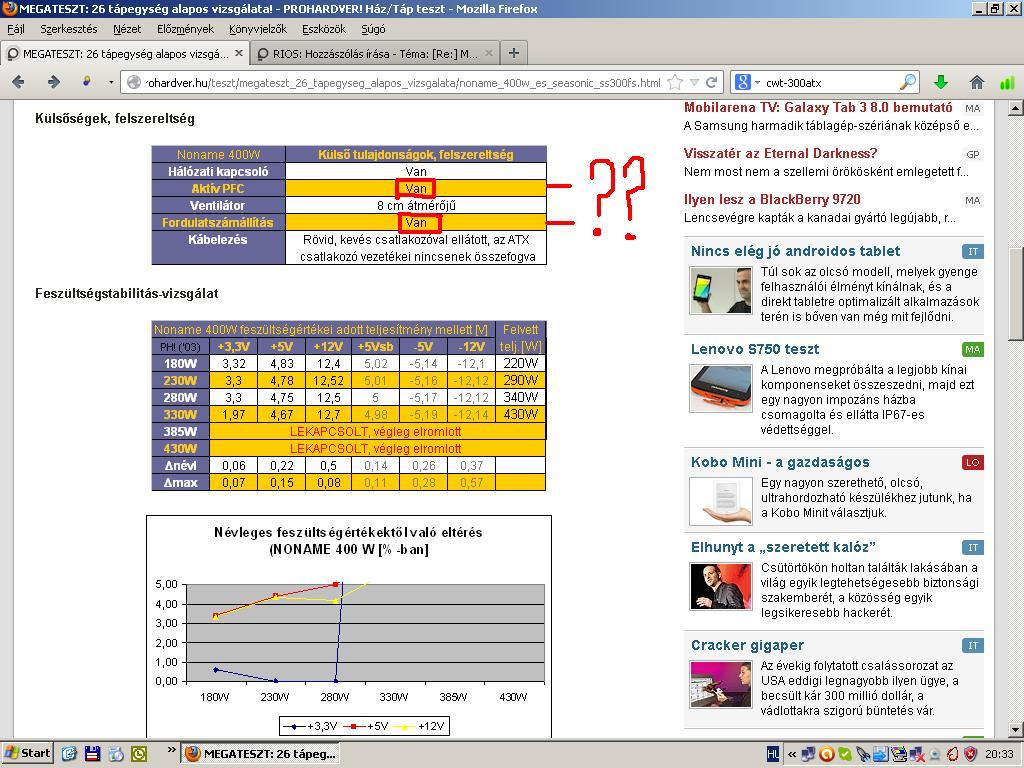Open a new tab with plus button
Viewport: 1024px width, 768px height.
pyautogui.click(x=514, y=53)
